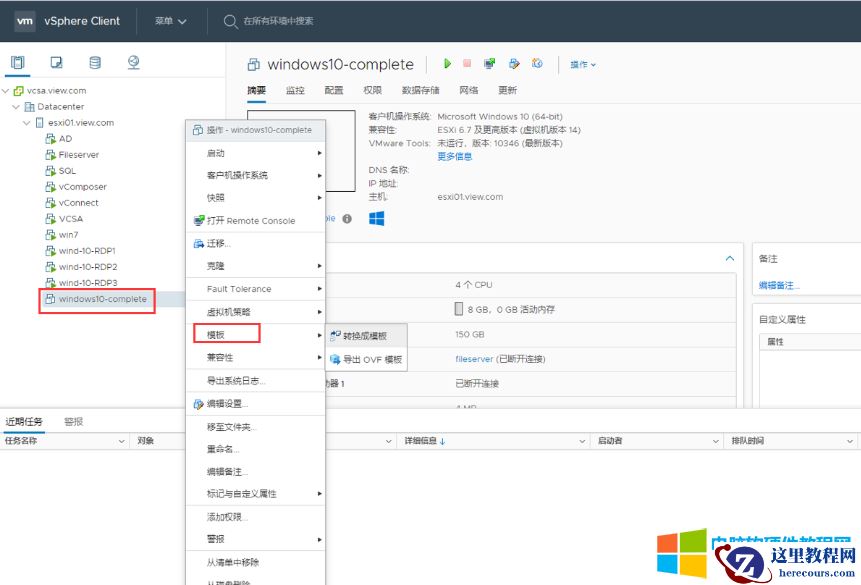Open filter dropdown on 任务名称 column
The image size is (861, 585).
pos(122,441)
